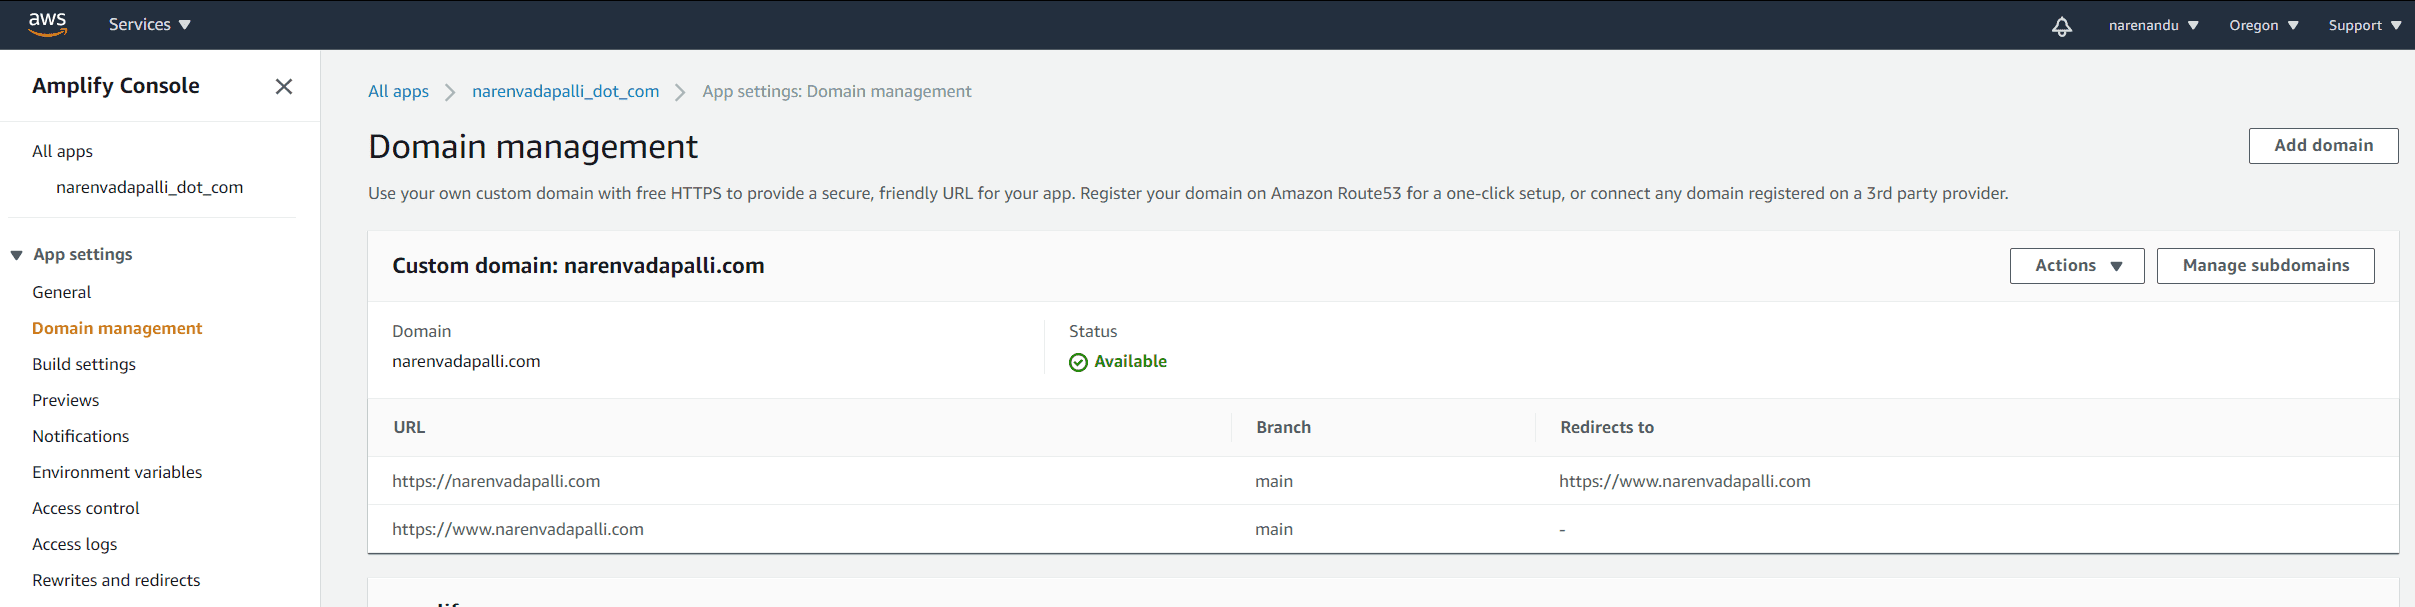Select Environment variables in sidebar

[117, 473]
